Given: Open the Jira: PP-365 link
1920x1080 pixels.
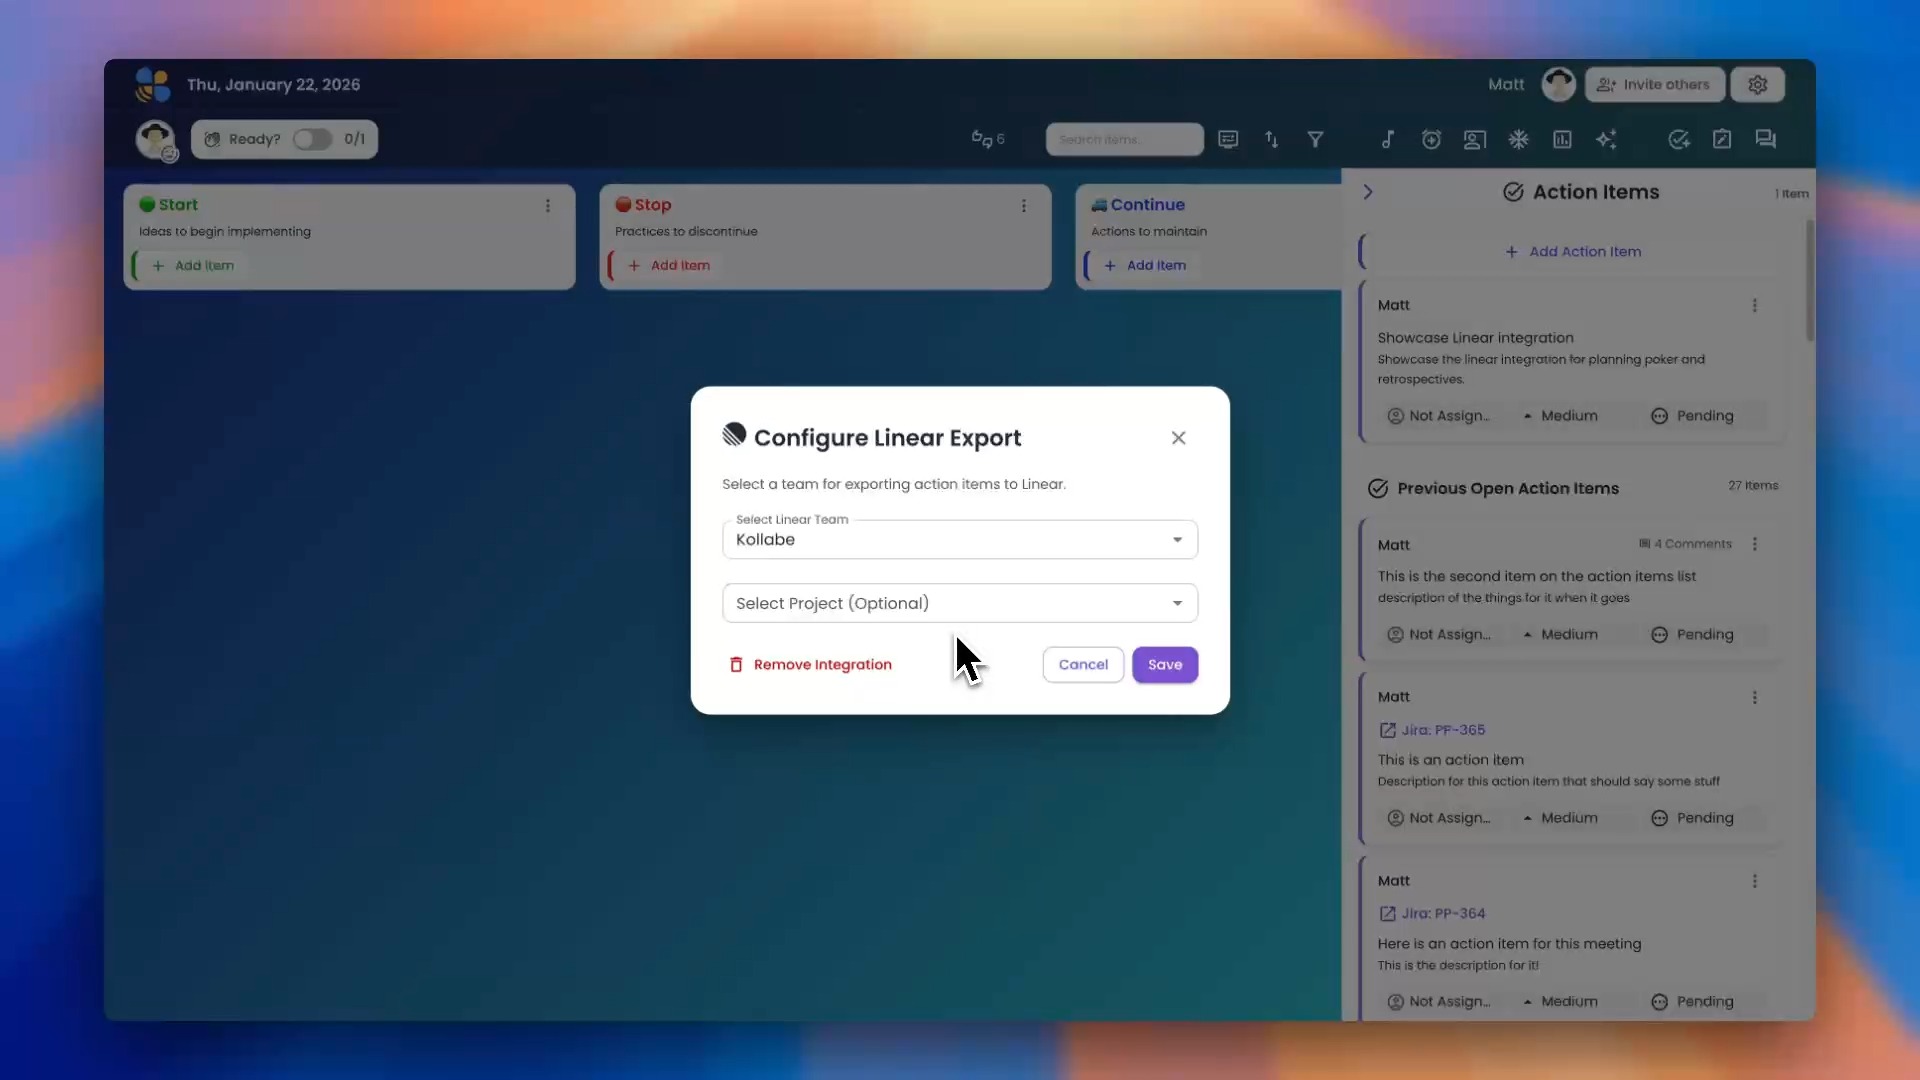Looking at the screenshot, I should (1432, 730).
